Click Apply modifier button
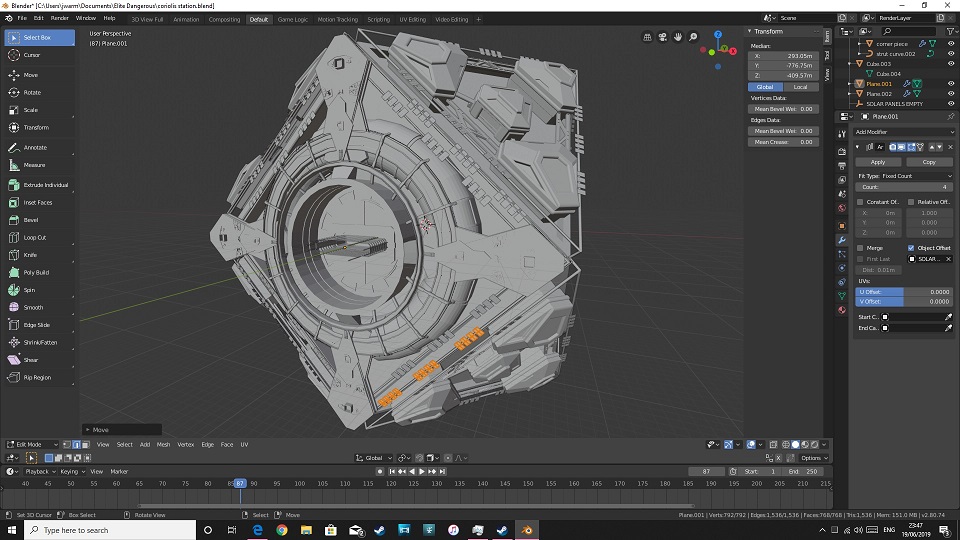This screenshot has width=960, height=540. click(878, 162)
